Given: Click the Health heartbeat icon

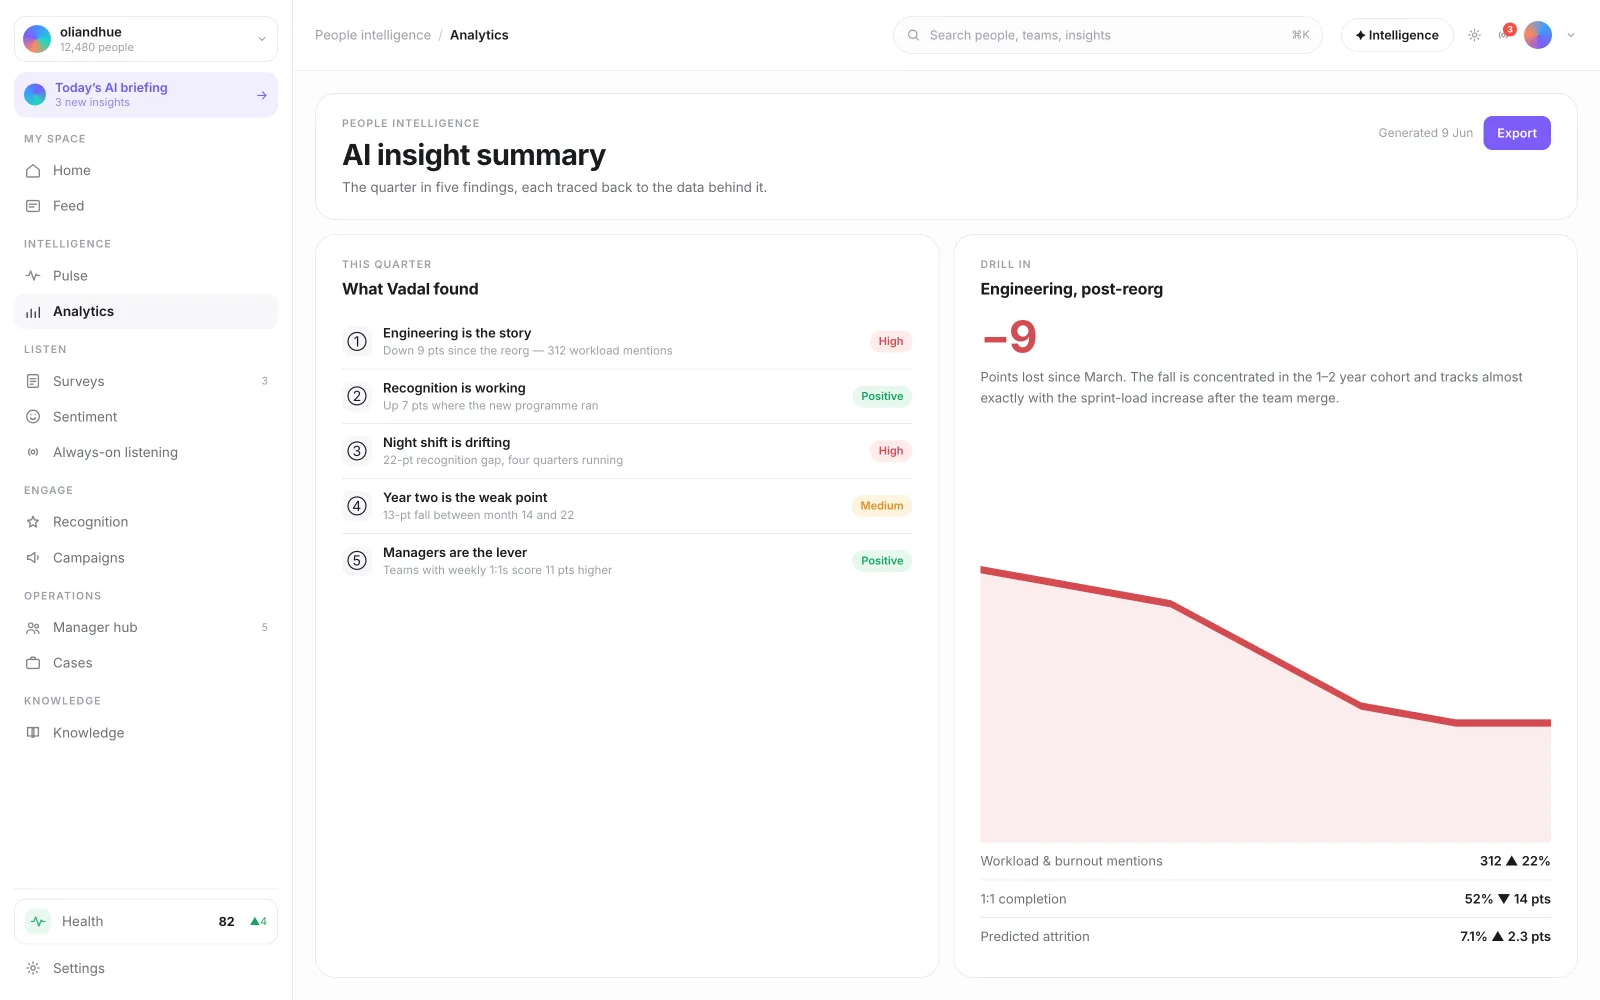Looking at the screenshot, I should pyautogui.click(x=38, y=922).
